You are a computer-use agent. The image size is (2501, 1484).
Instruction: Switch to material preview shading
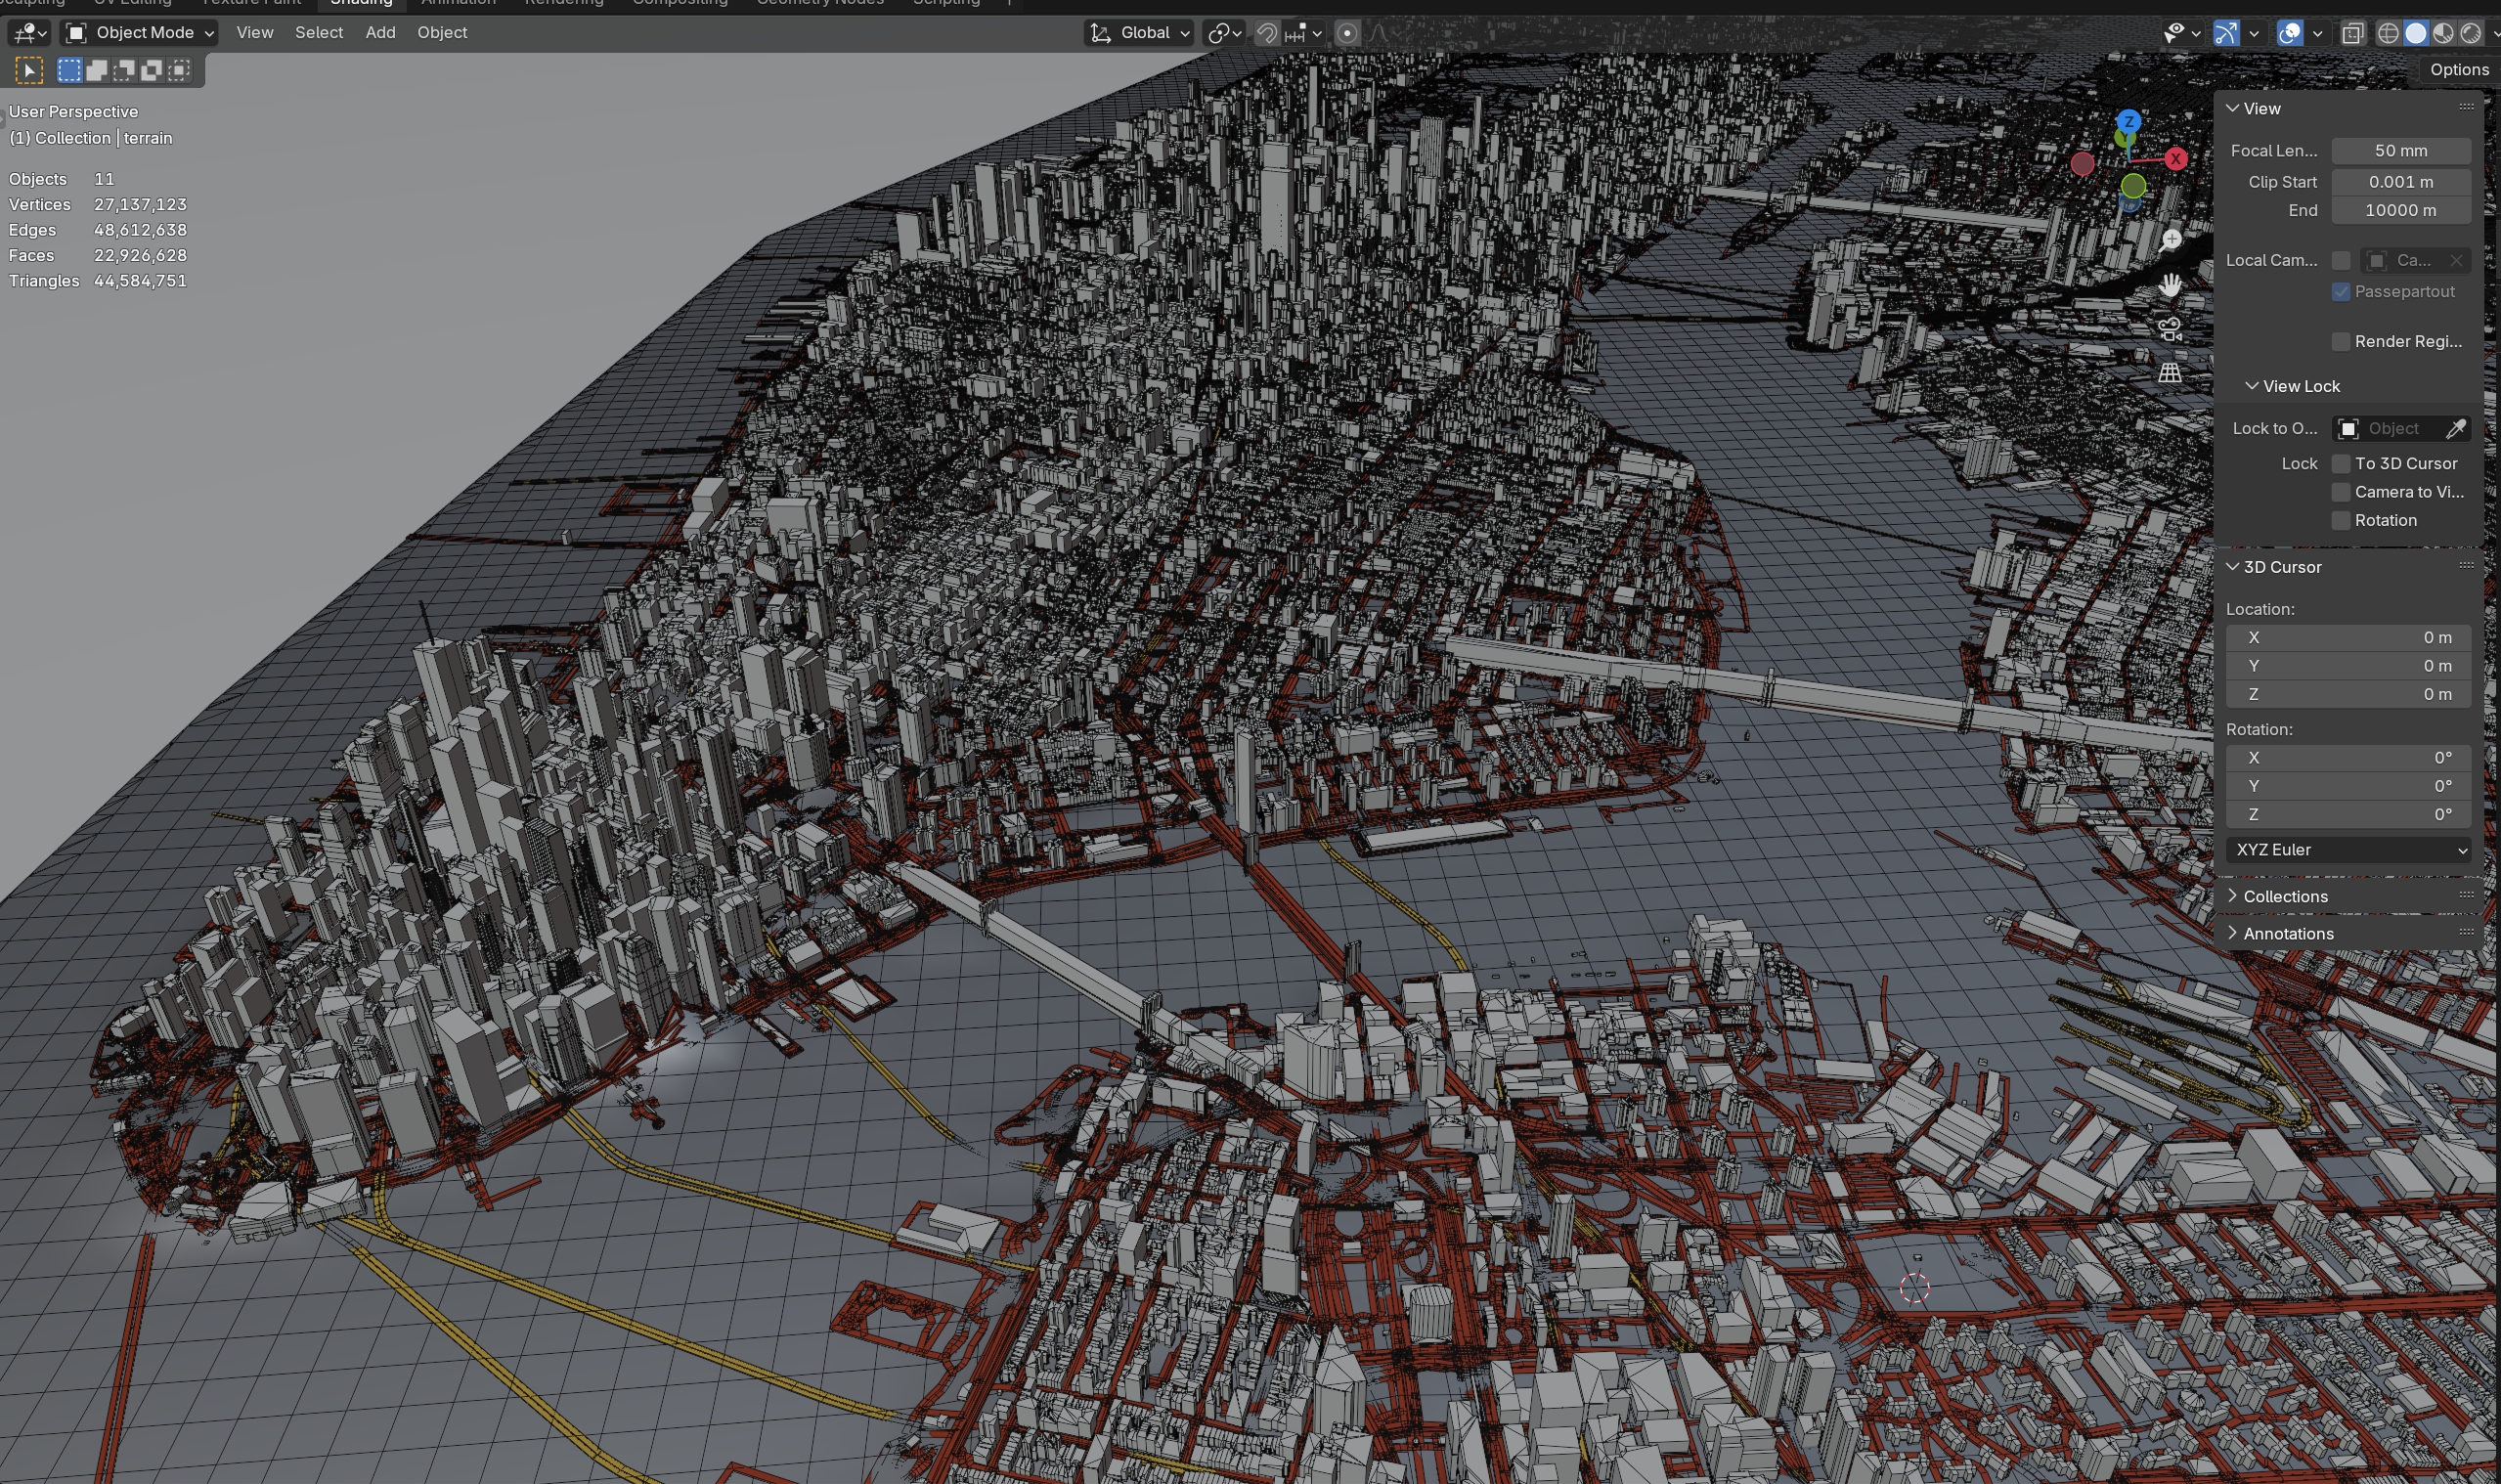(x=2443, y=33)
